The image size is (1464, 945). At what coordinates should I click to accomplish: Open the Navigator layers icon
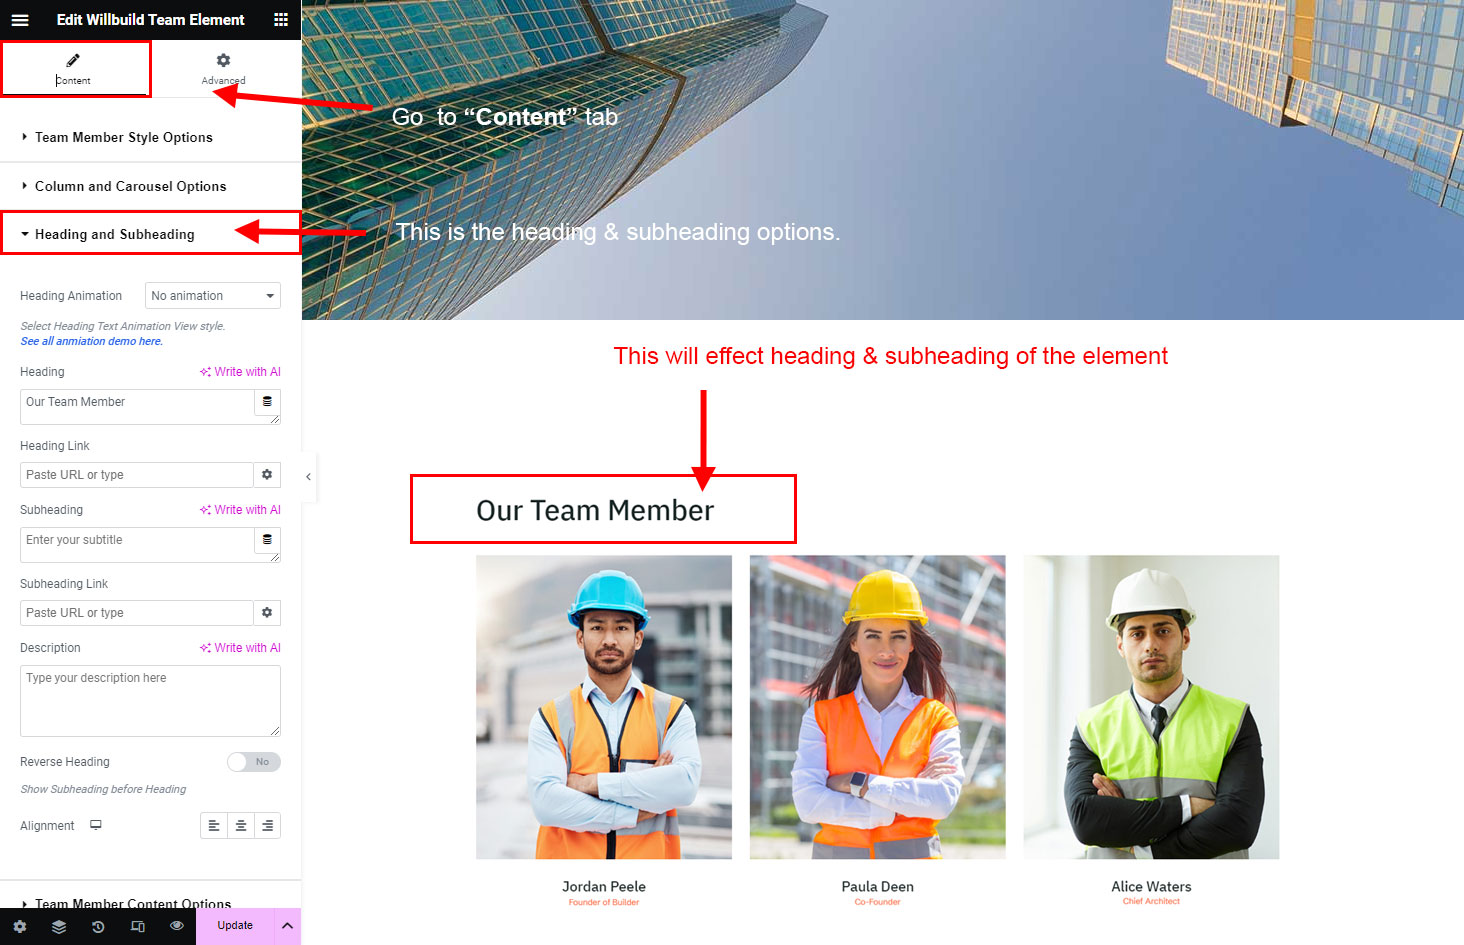(x=59, y=926)
